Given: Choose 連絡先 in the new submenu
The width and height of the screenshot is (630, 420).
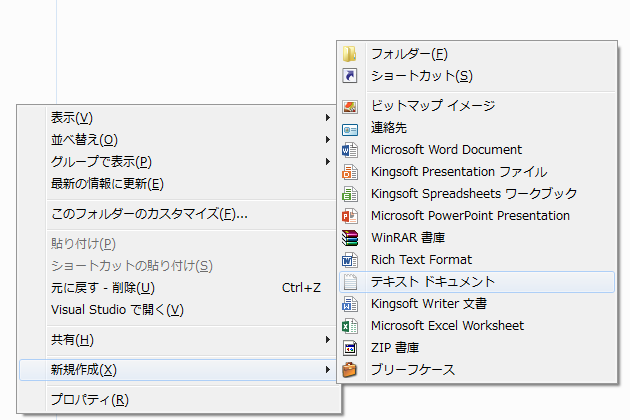Looking at the screenshot, I should pos(477,128).
